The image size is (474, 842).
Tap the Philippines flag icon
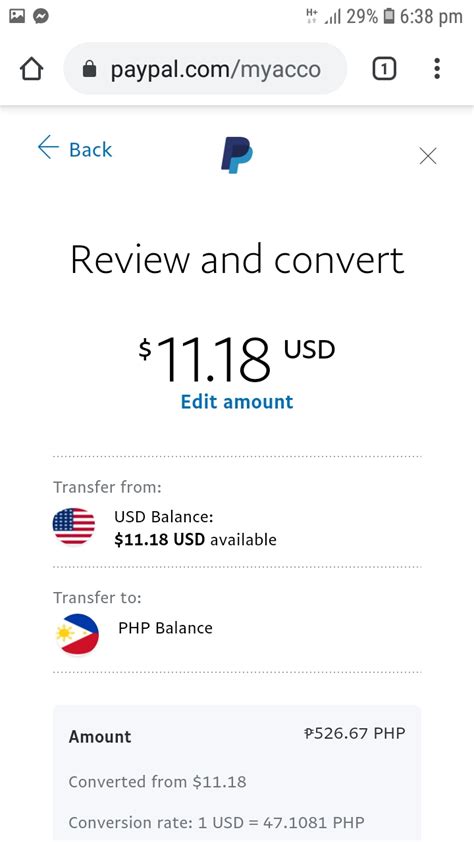coord(77,634)
